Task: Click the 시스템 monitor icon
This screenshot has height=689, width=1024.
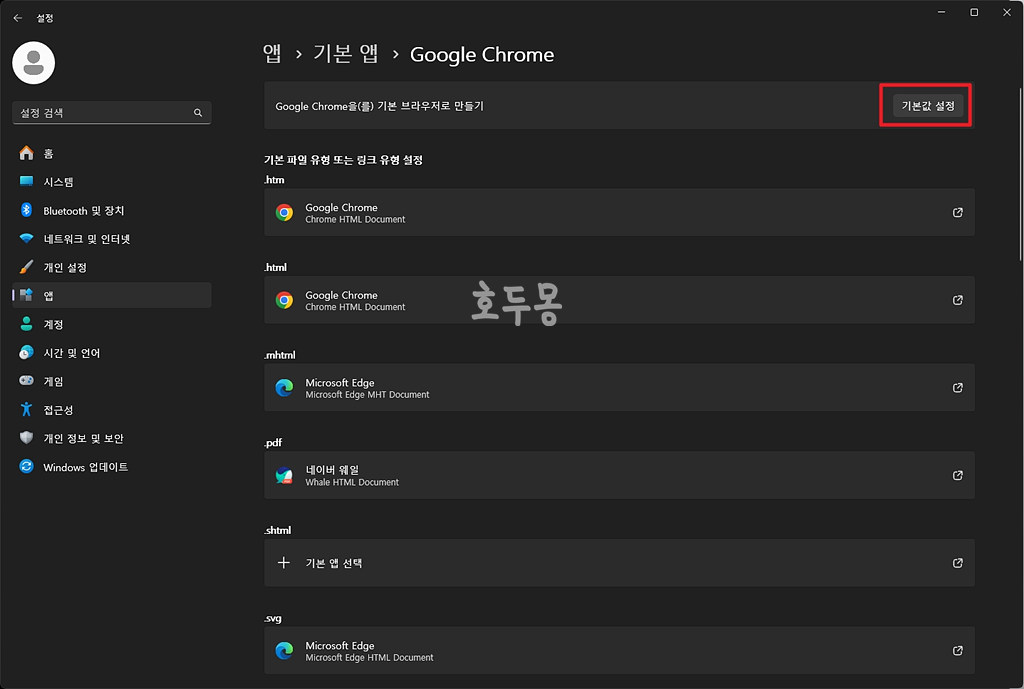Action: coord(26,182)
